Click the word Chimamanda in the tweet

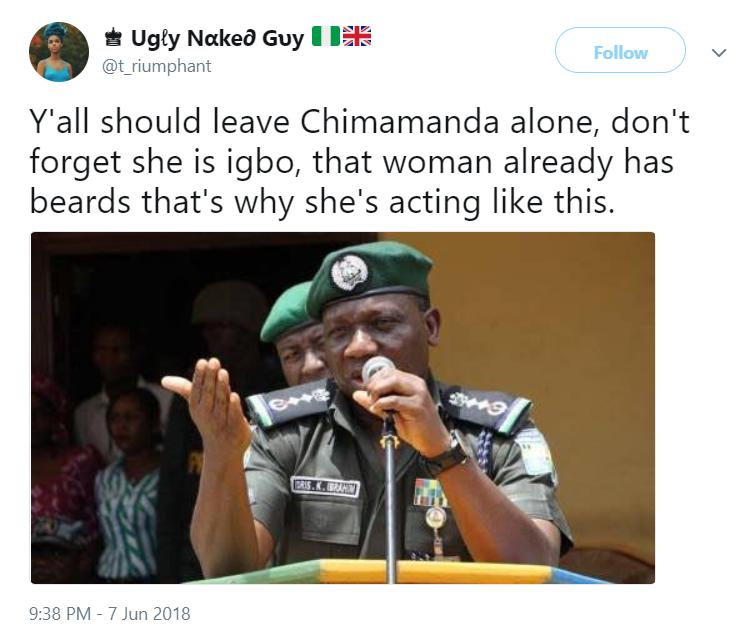(x=399, y=121)
